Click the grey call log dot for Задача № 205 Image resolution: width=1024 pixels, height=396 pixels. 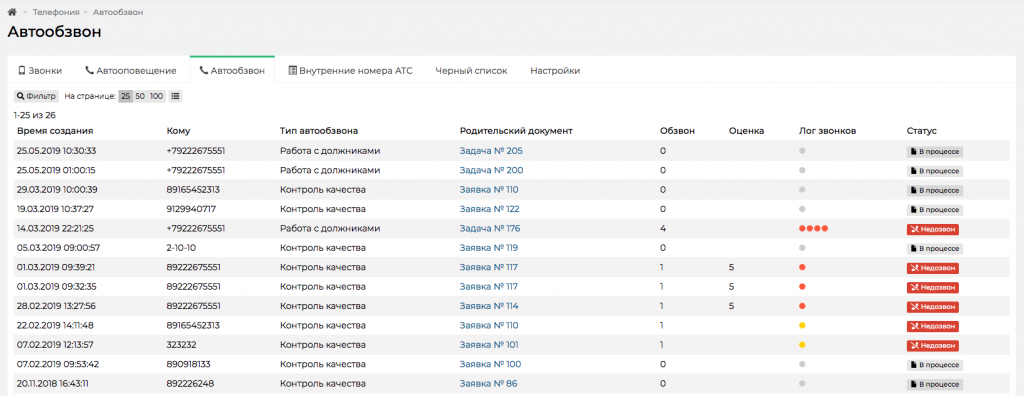pos(802,151)
